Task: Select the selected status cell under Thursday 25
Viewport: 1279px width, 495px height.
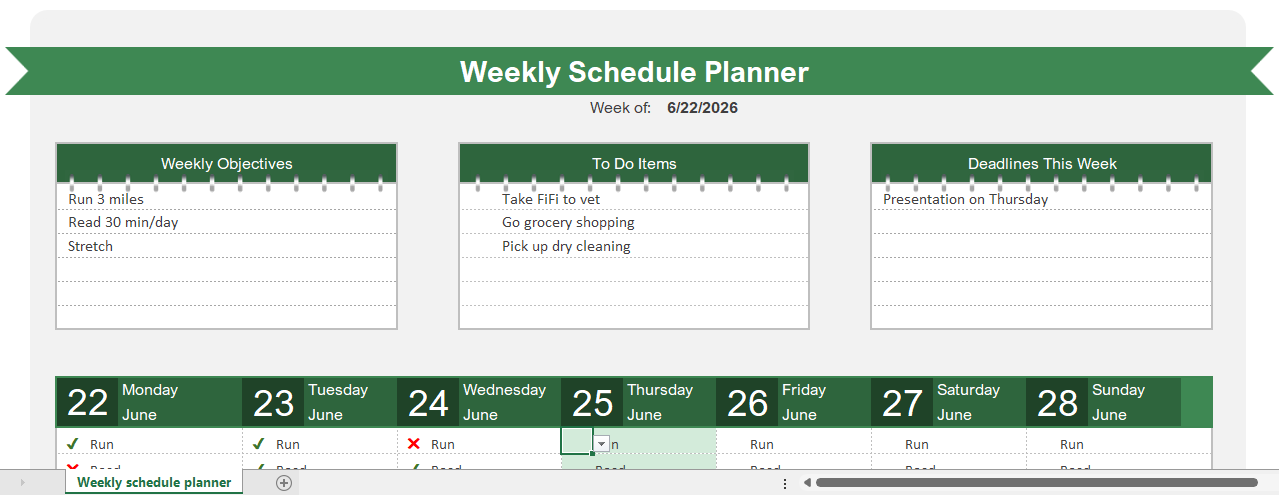Action: 577,441
